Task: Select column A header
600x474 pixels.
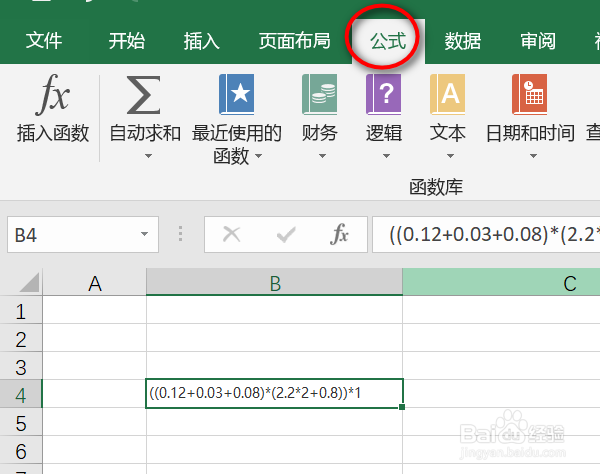Action: click(95, 282)
